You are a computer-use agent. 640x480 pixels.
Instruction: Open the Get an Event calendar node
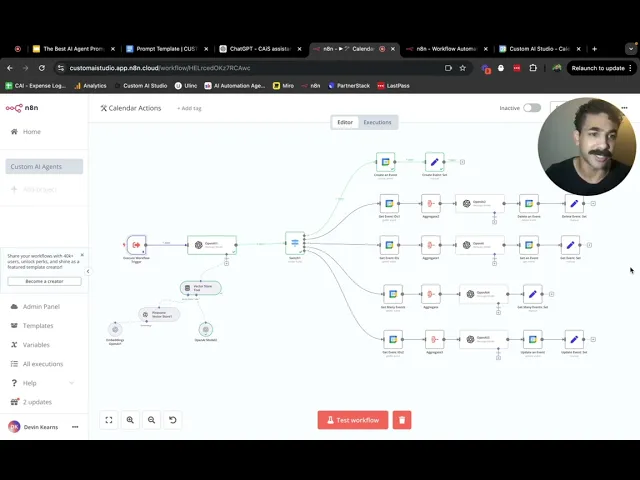pos(529,245)
